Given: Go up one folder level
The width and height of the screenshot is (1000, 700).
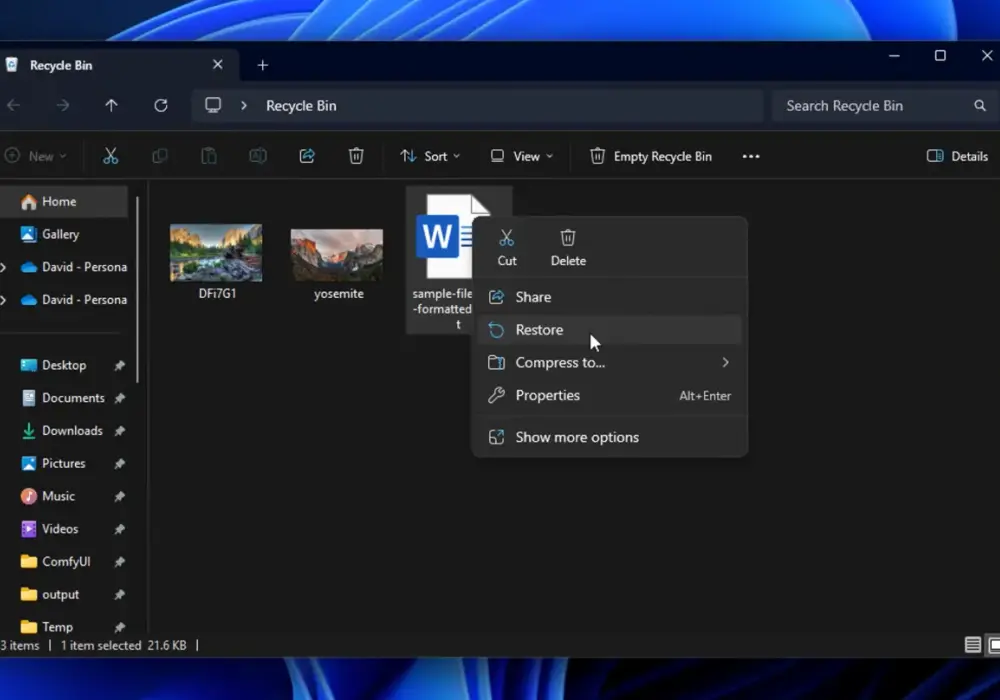Looking at the screenshot, I should (111, 105).
